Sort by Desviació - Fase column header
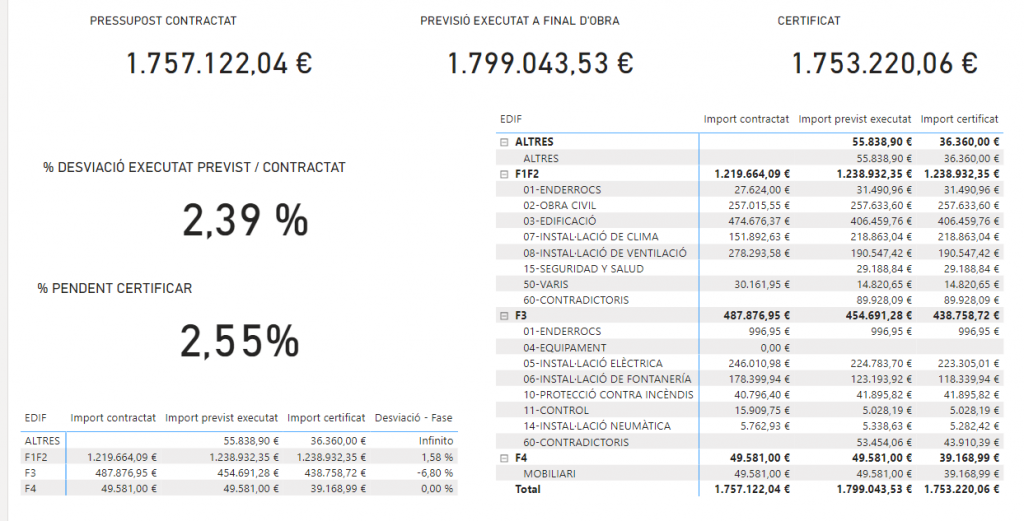The height and width of the screenshot is (521, 1024). 414,418
